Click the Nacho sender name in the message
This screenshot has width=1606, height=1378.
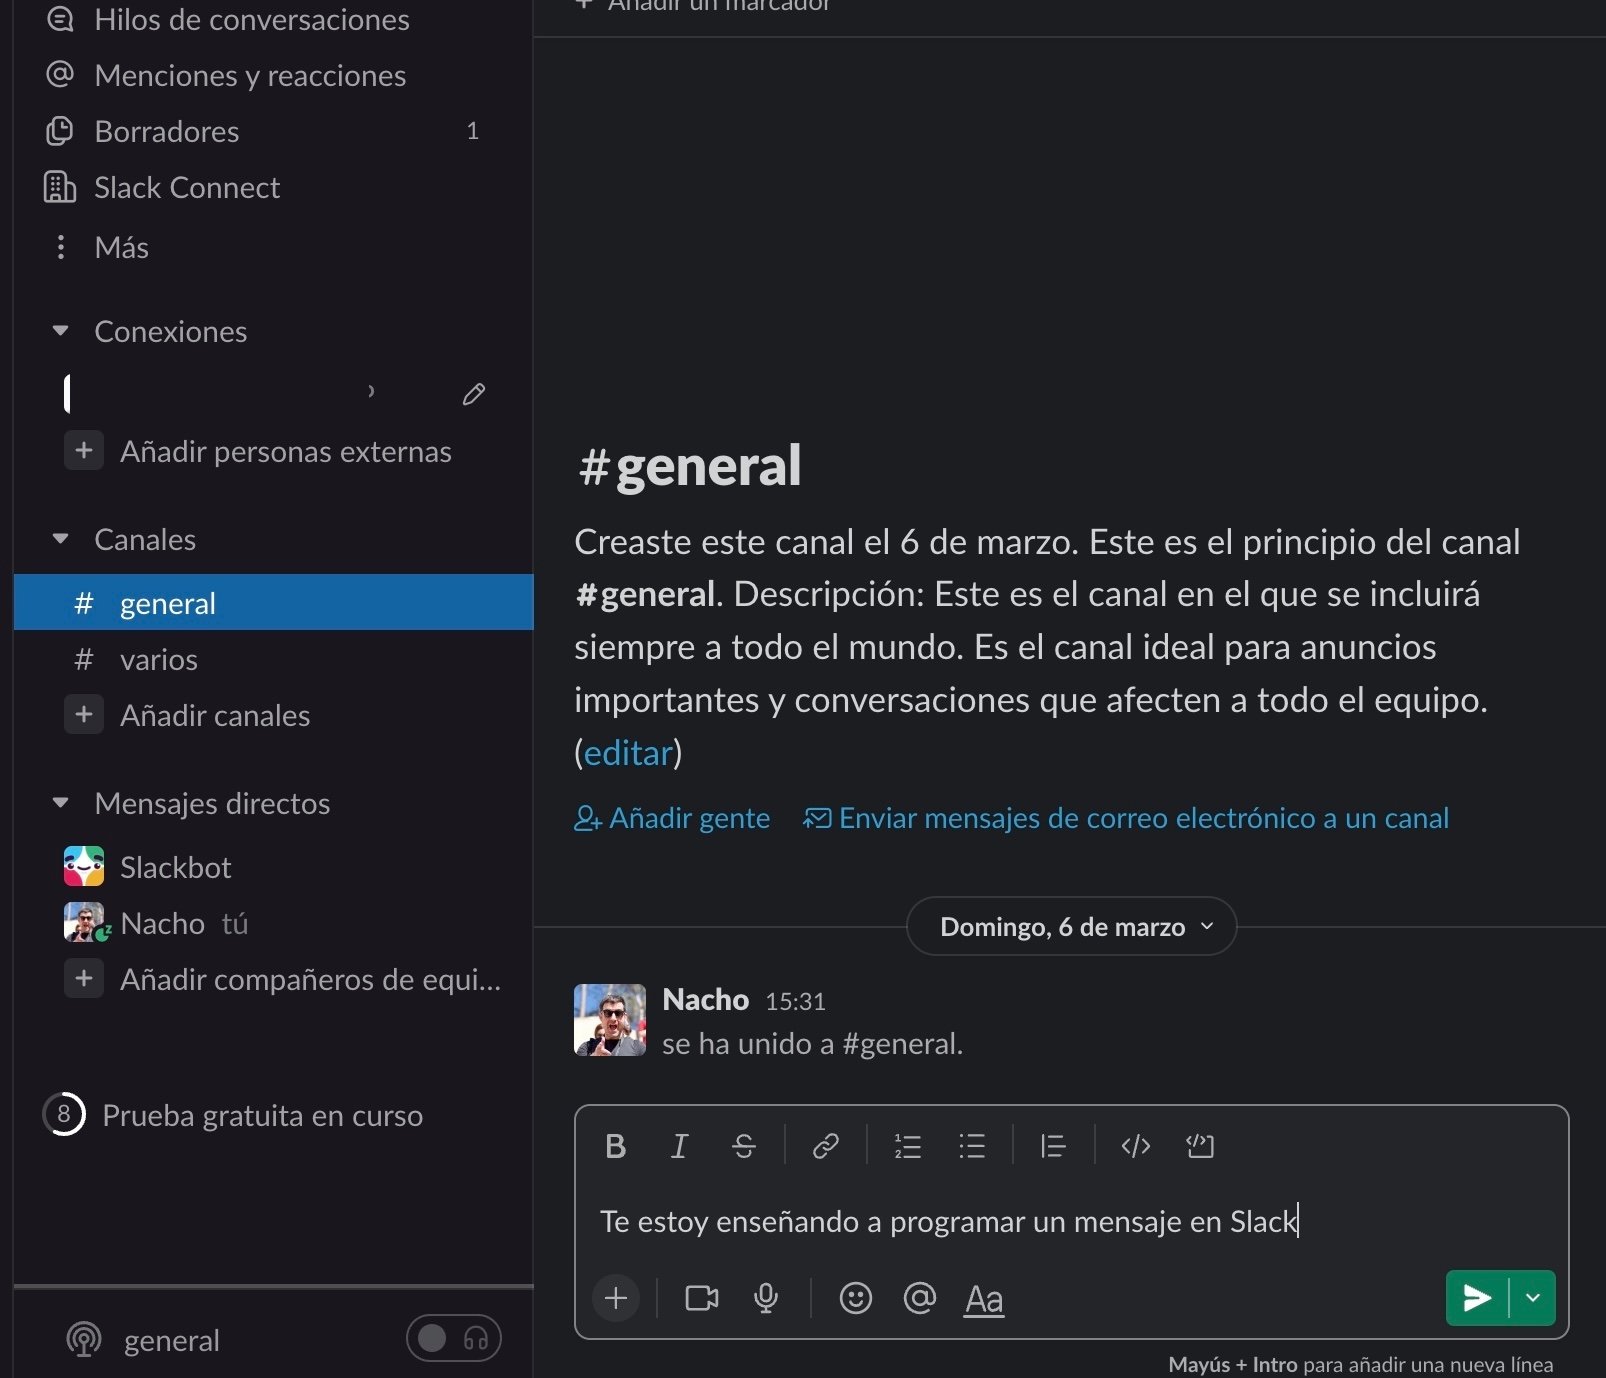pos(706,999)
